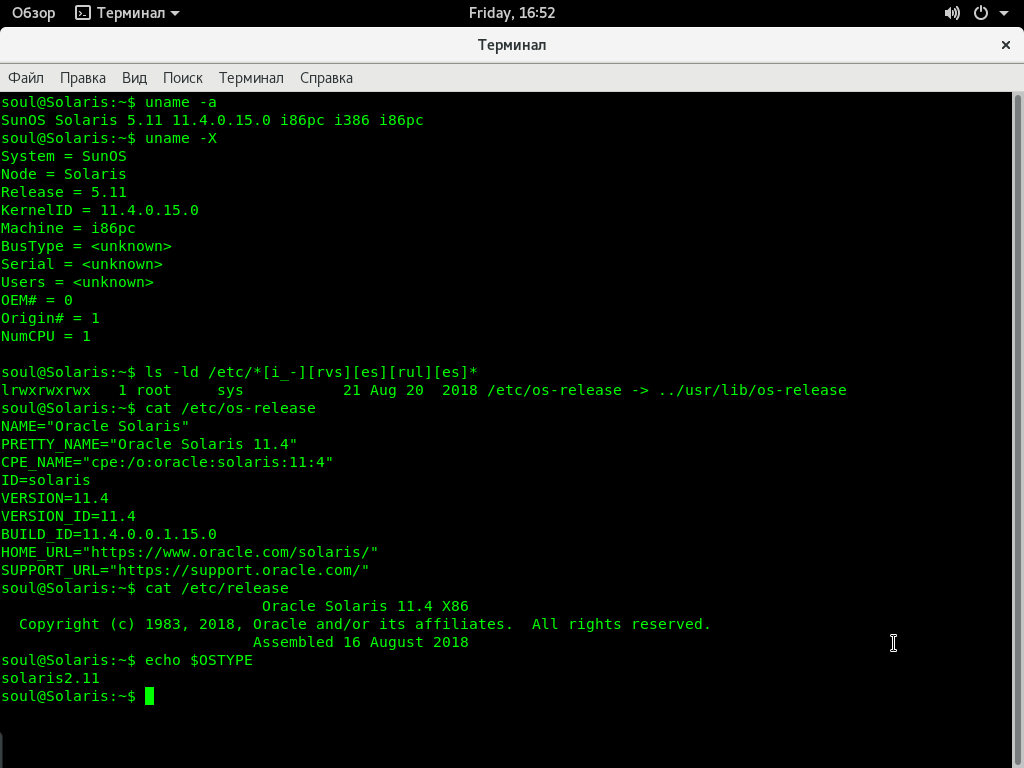
Task: Click the line 'Origin# = 1'
Action: pos(50,318)
